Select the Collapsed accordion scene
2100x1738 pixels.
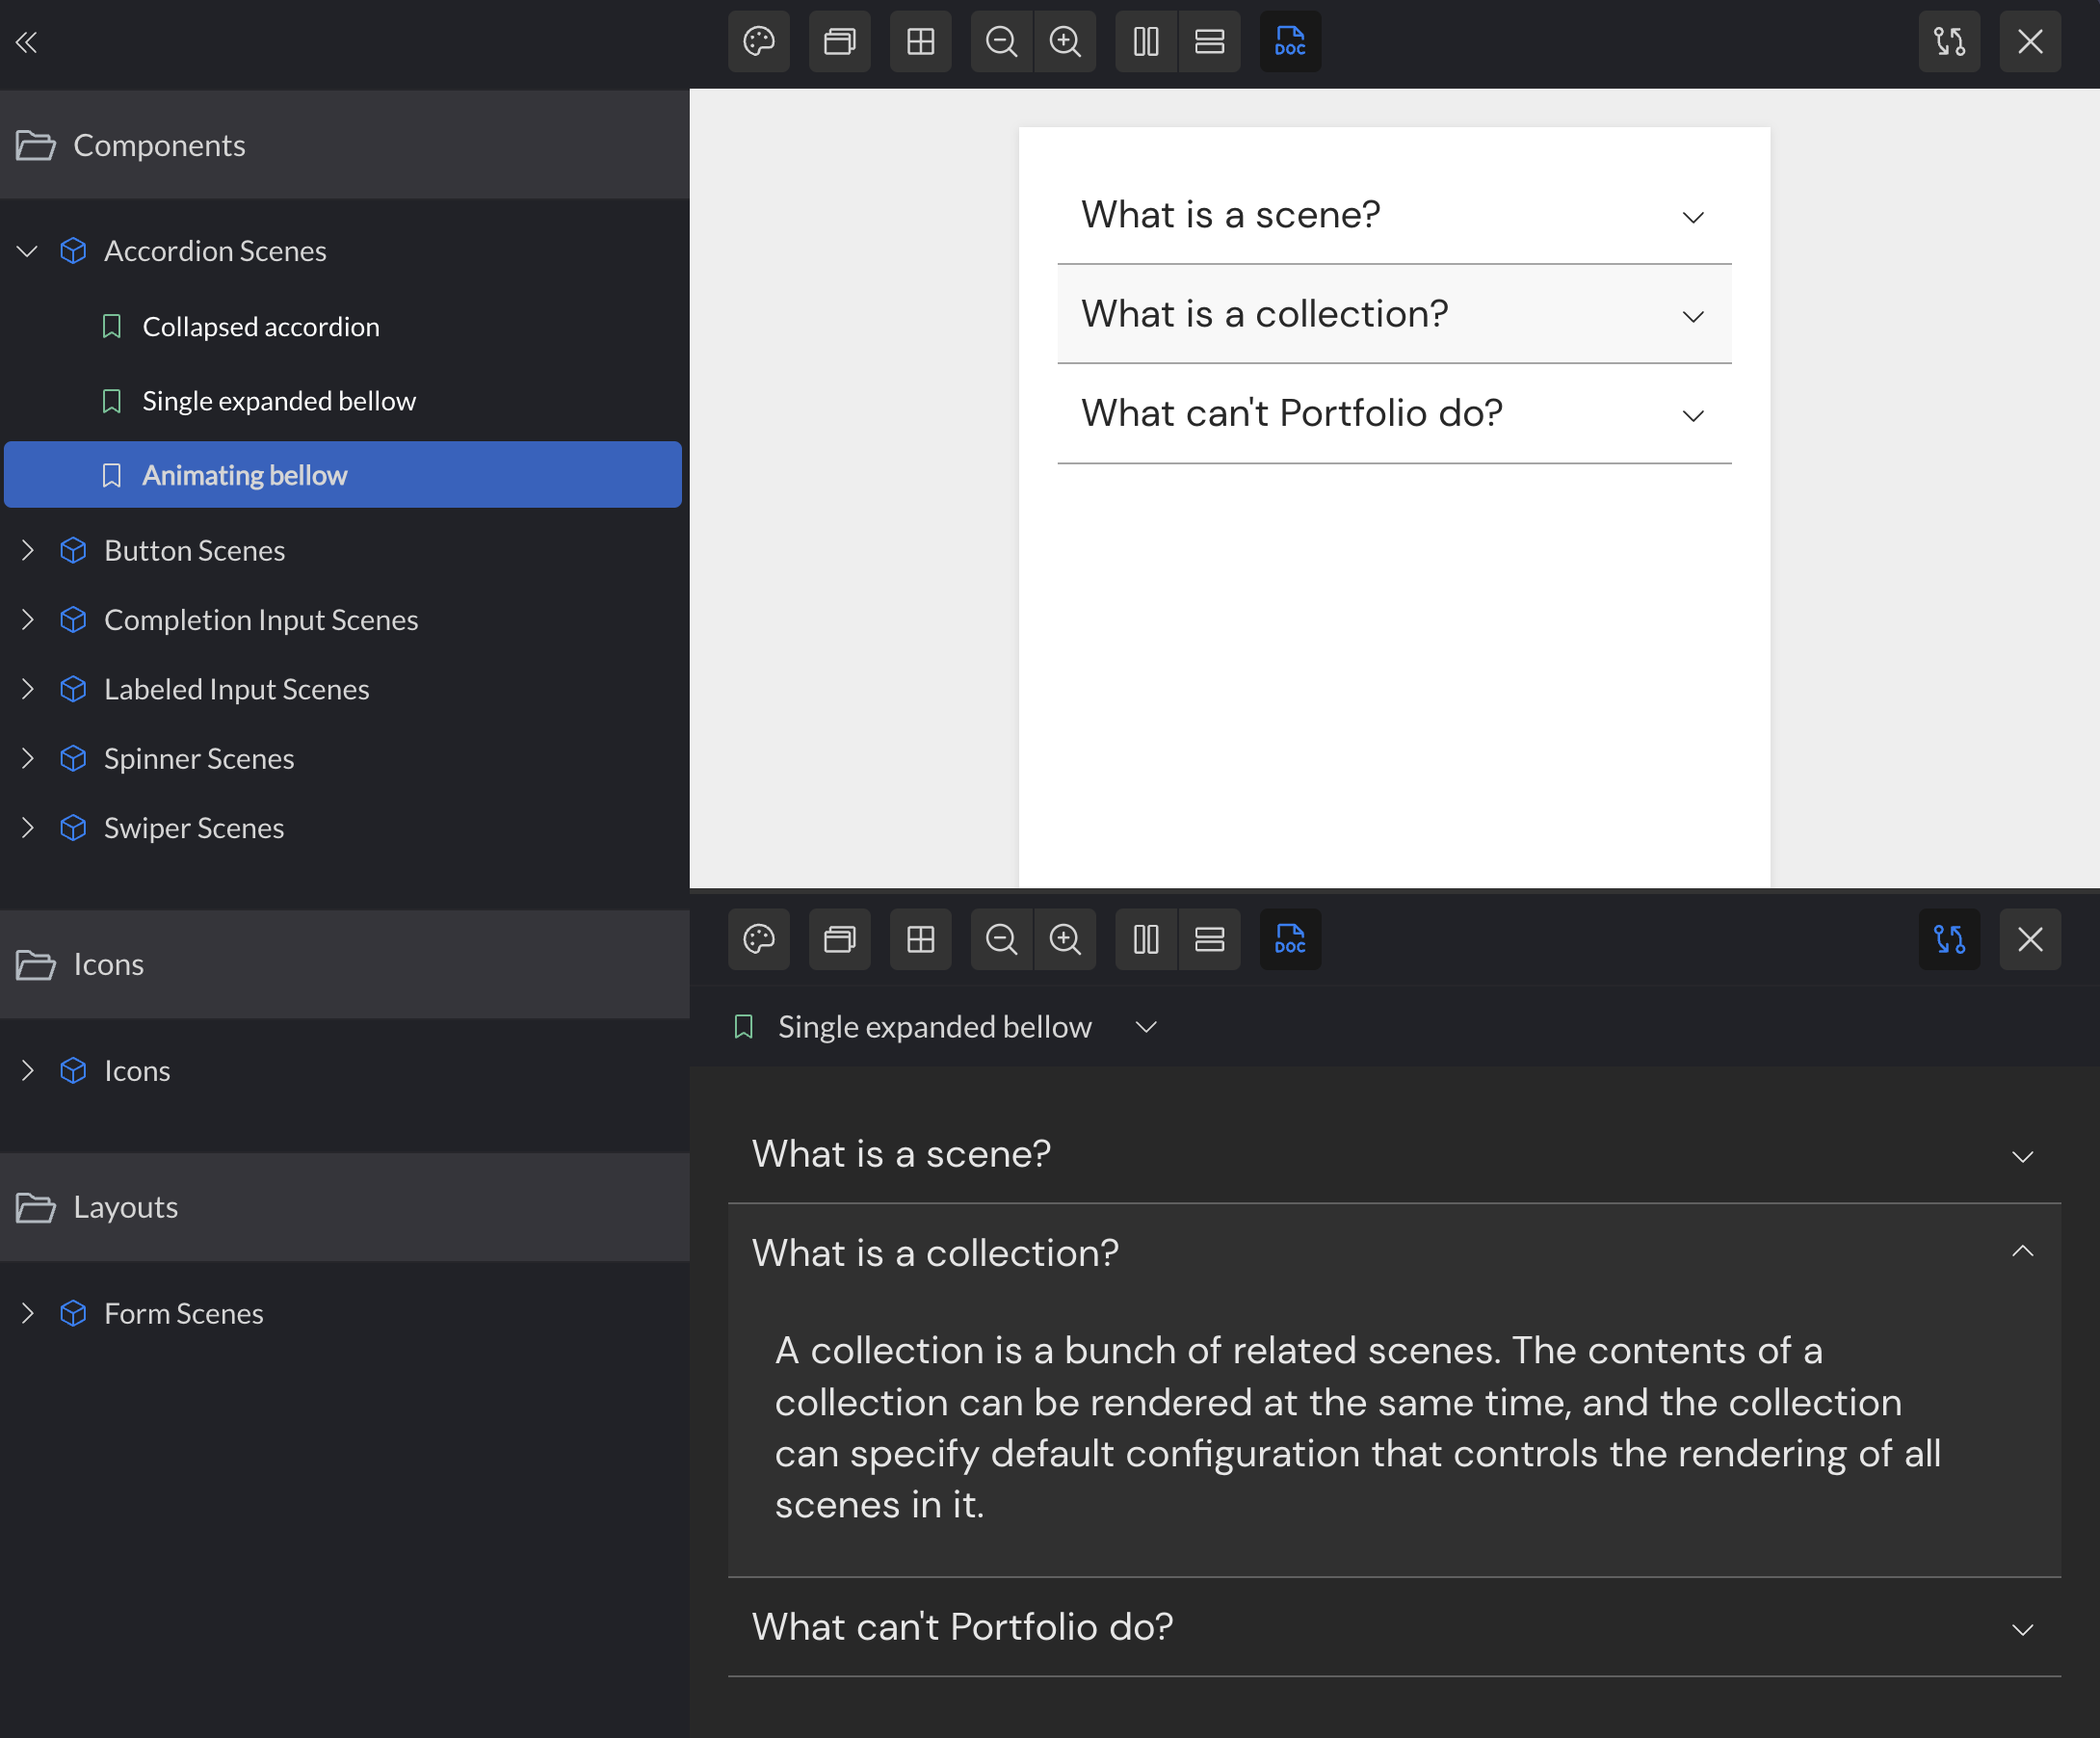[x=260, y=327]
